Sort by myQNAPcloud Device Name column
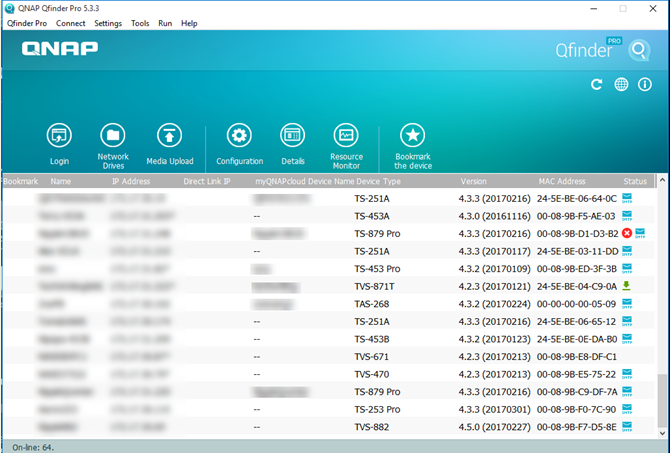This screenshot has width=670, height=454. coord(305,181)
